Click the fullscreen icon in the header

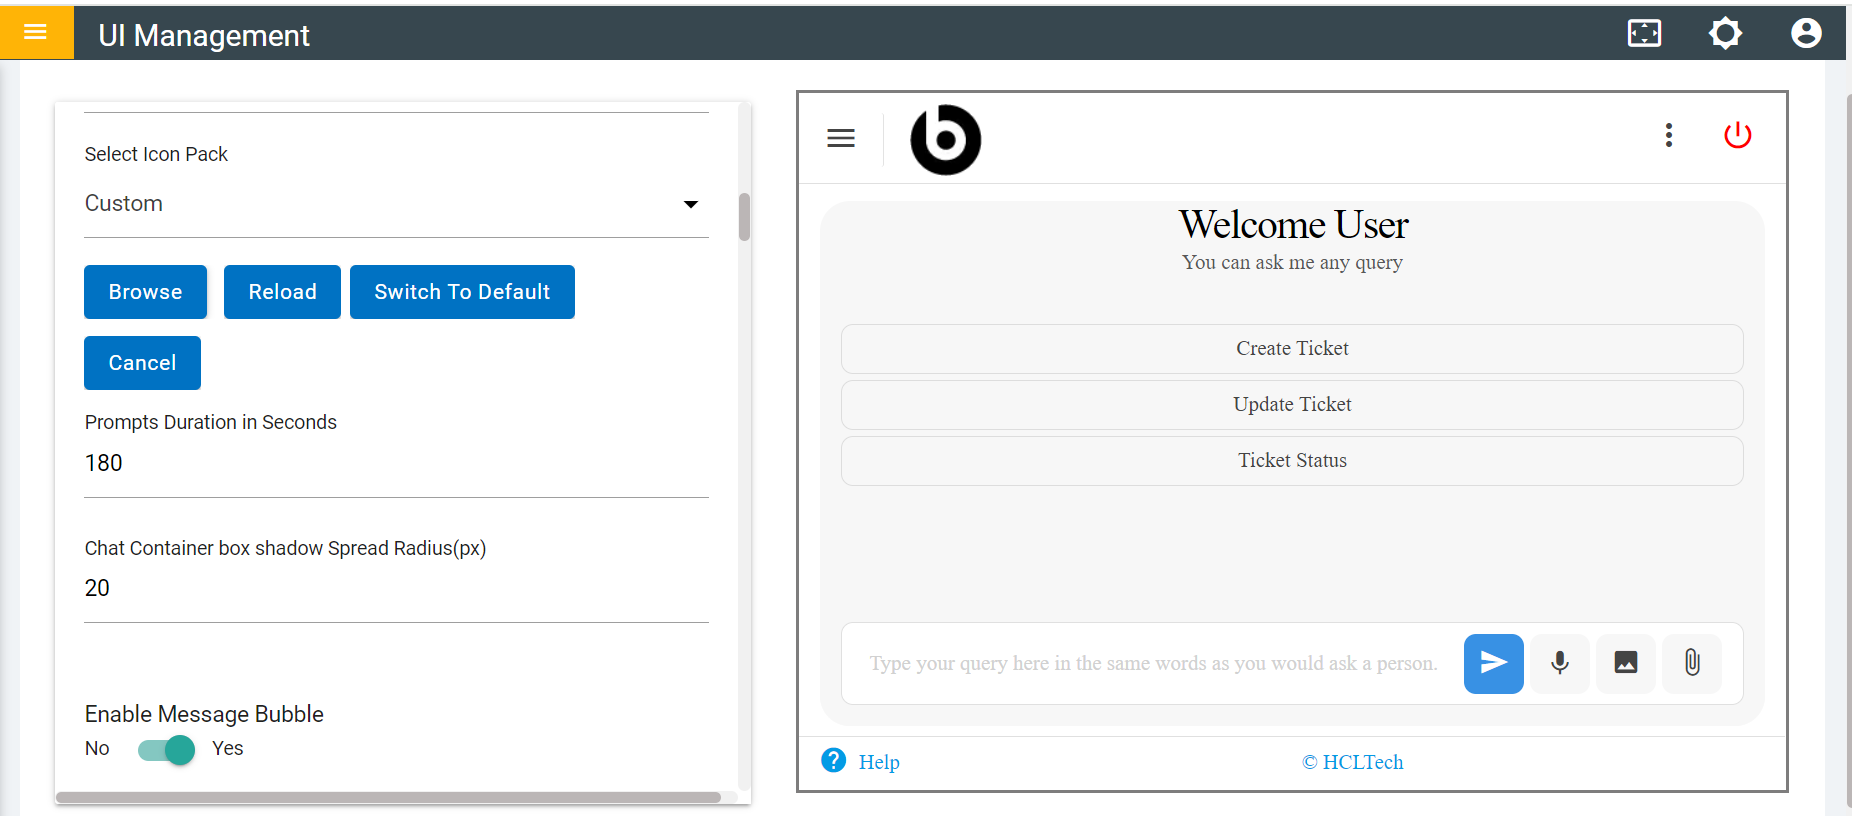(x=1644, y=33)
